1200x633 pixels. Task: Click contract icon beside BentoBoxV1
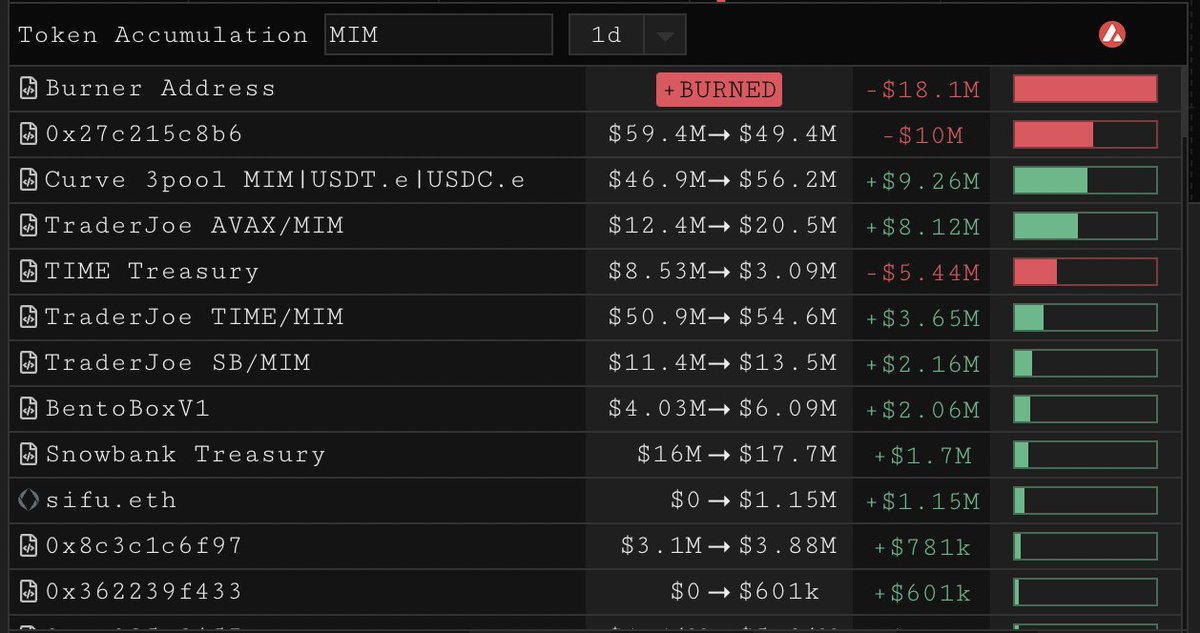29,409
